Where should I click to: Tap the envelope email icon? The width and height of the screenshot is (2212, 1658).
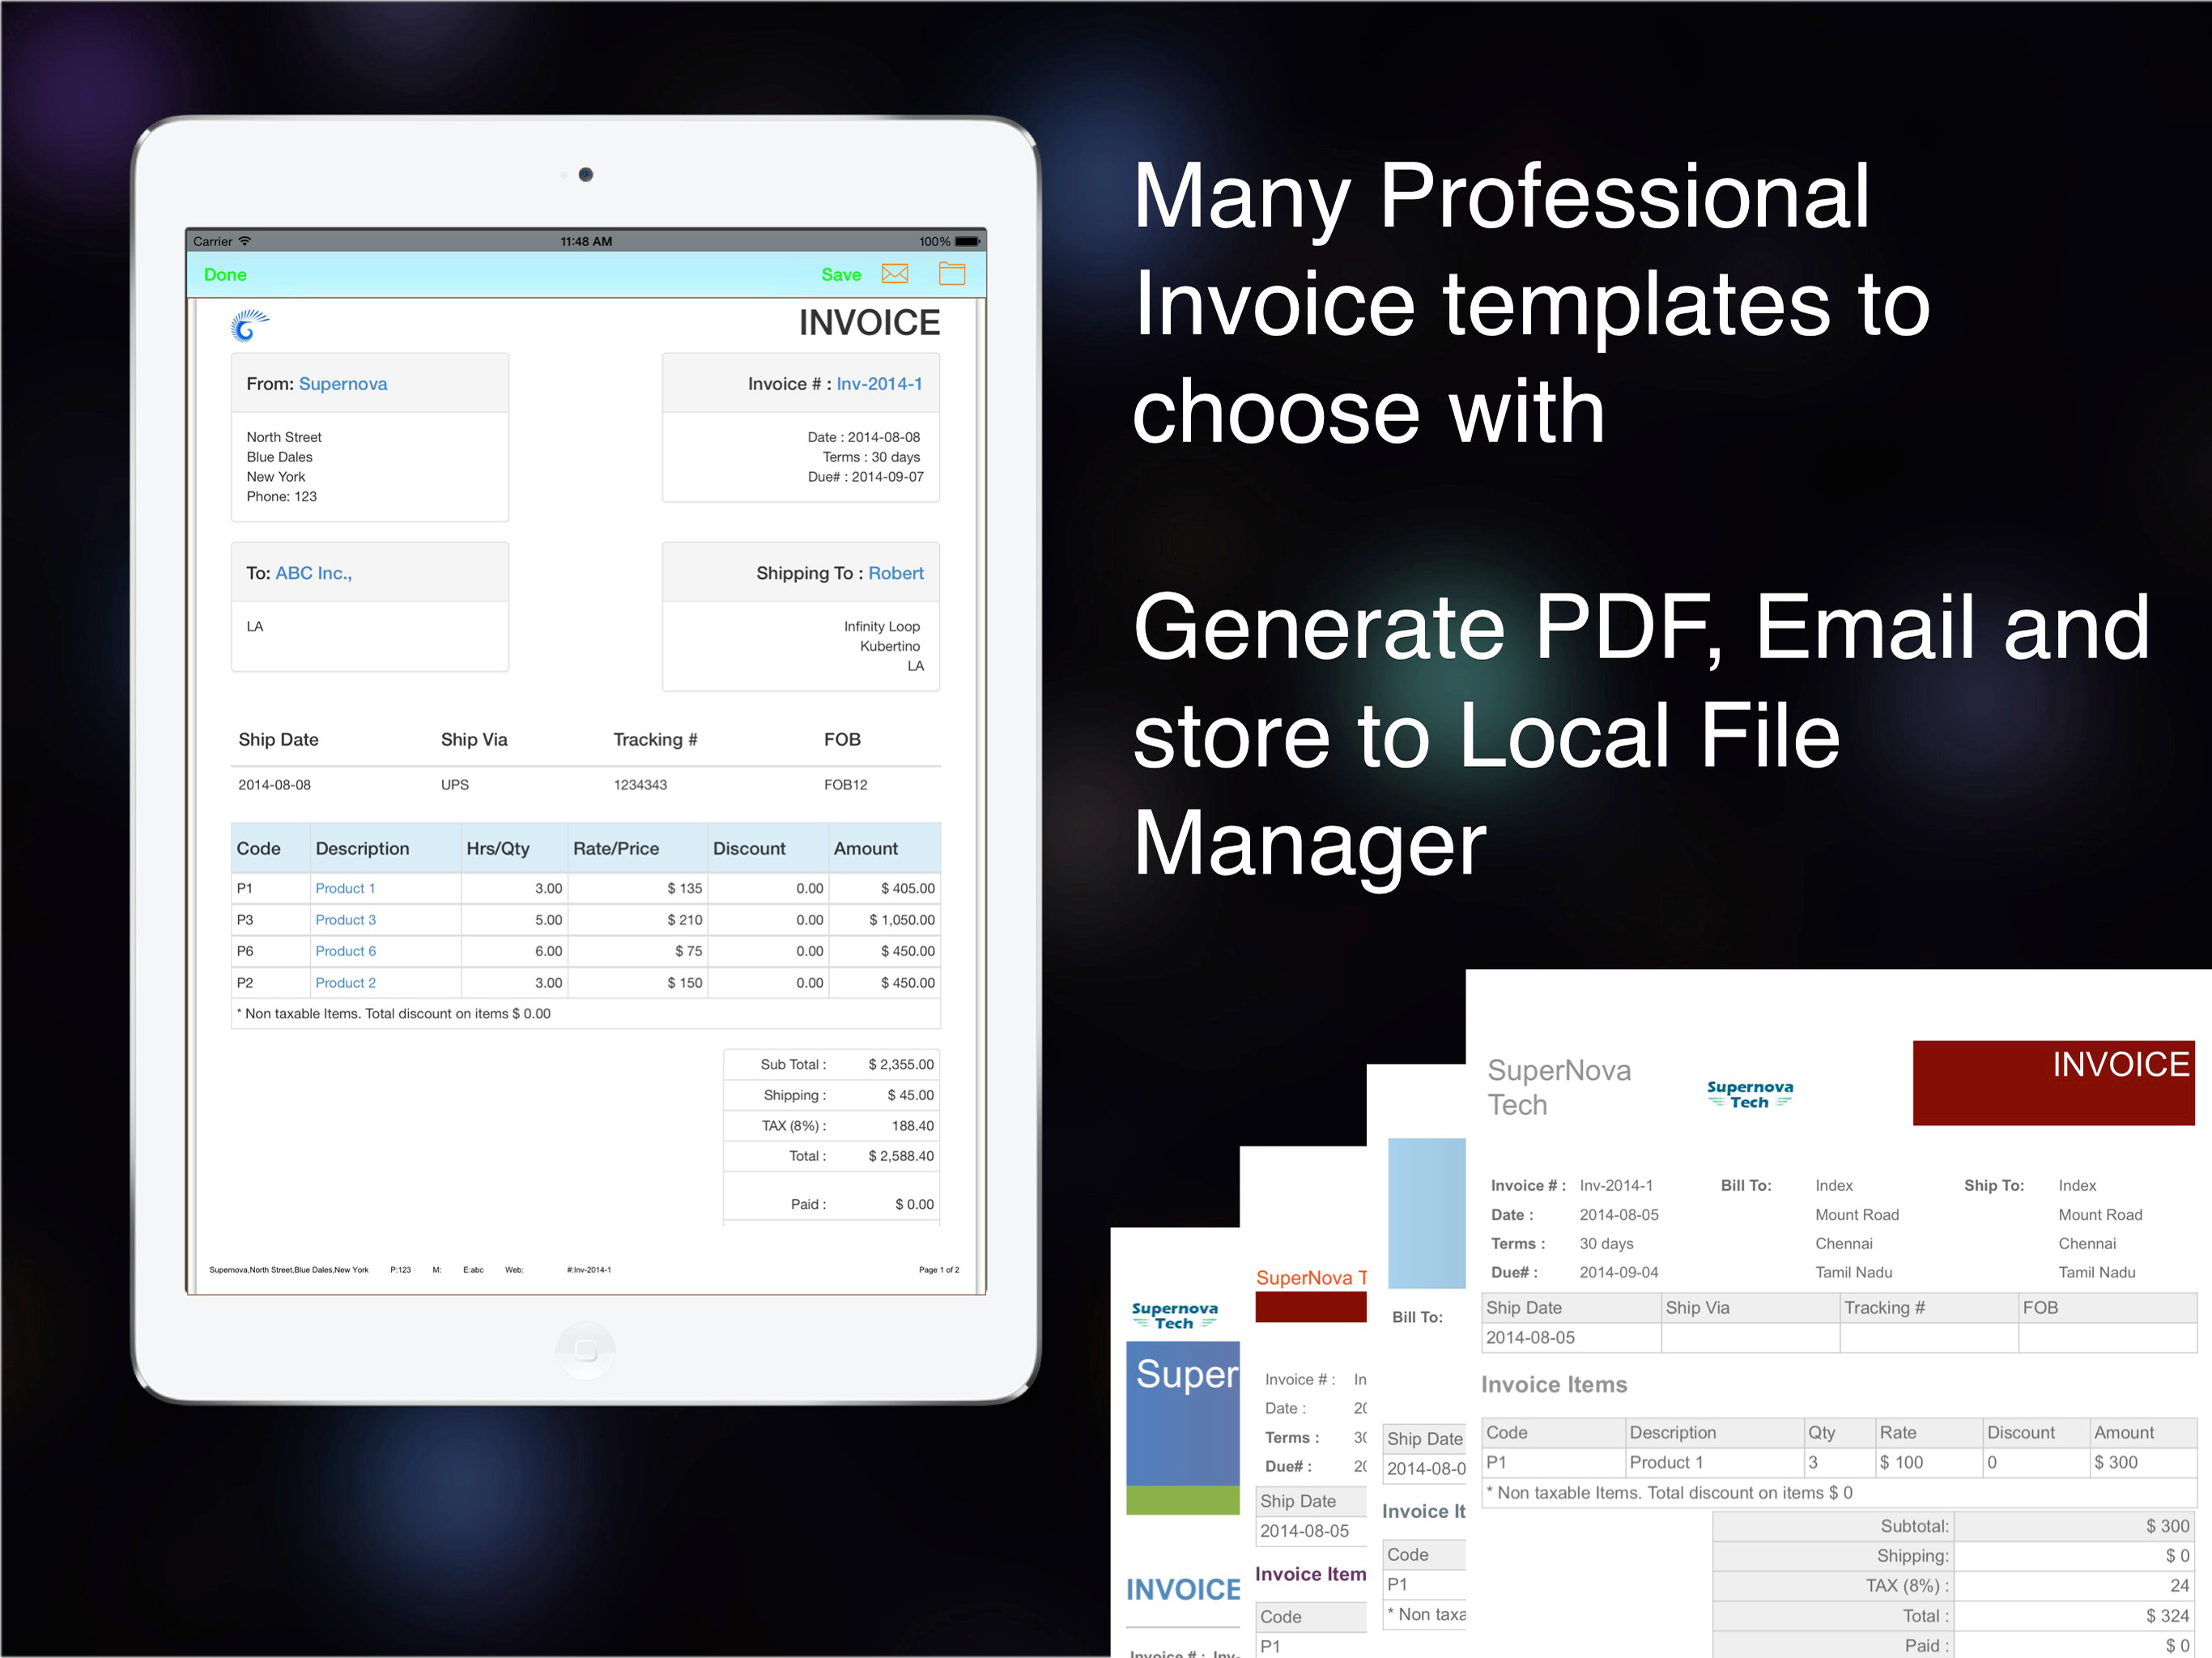coord(894,274)
